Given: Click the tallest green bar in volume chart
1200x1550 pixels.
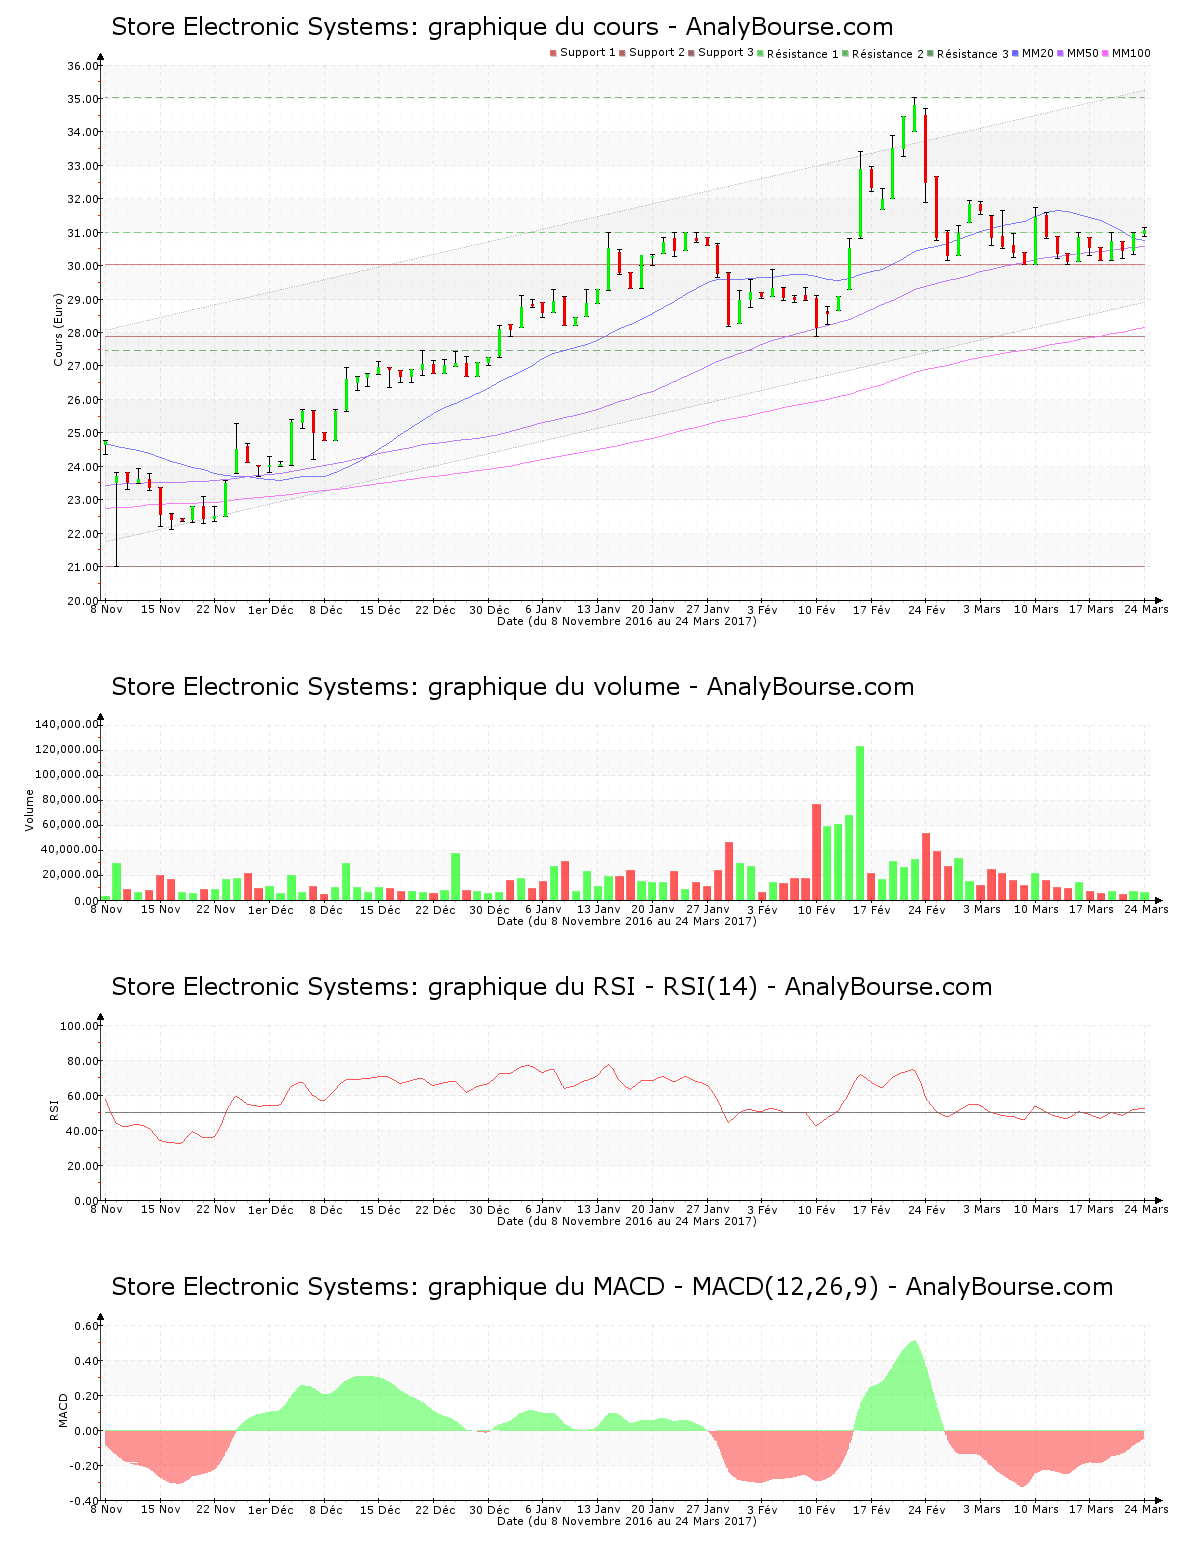Looking at the screenshot, I should pos(860,823).
